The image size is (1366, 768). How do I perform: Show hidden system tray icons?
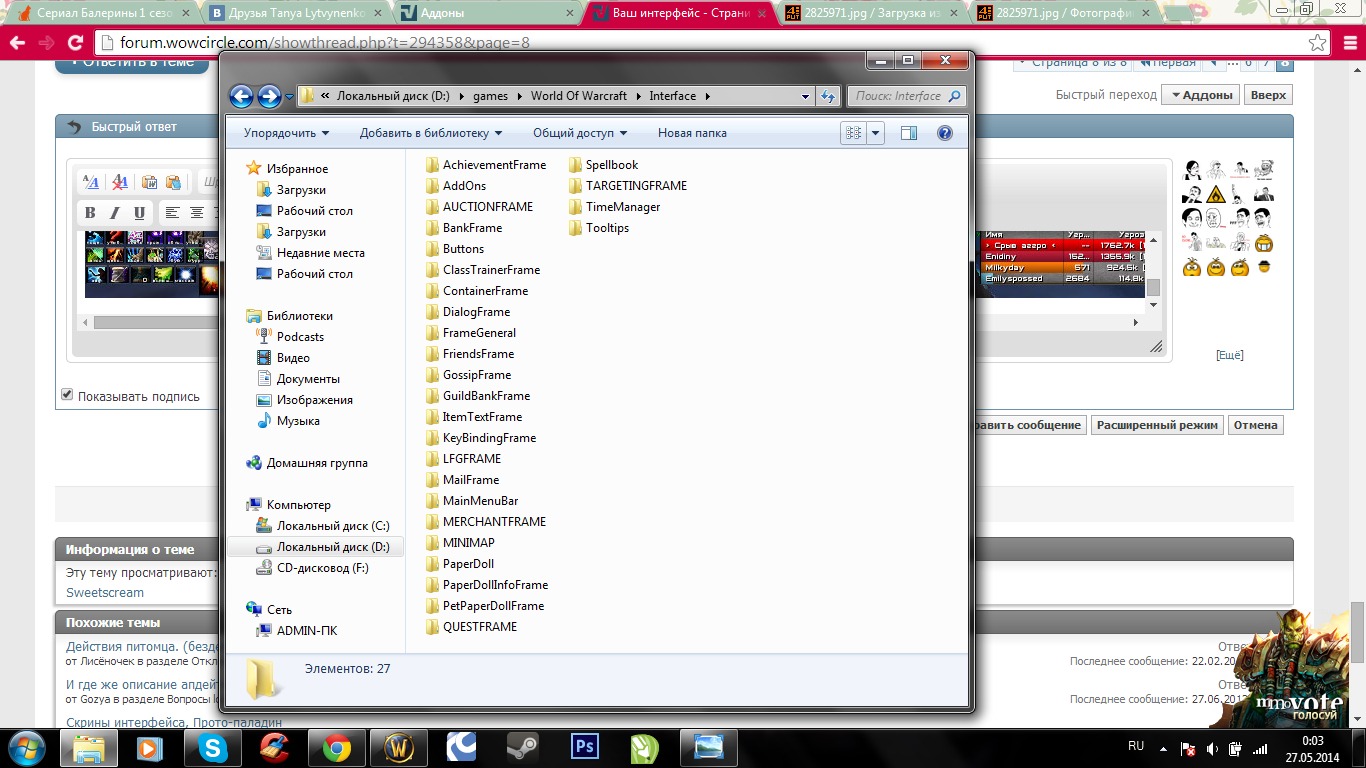tap(1161, 748)
